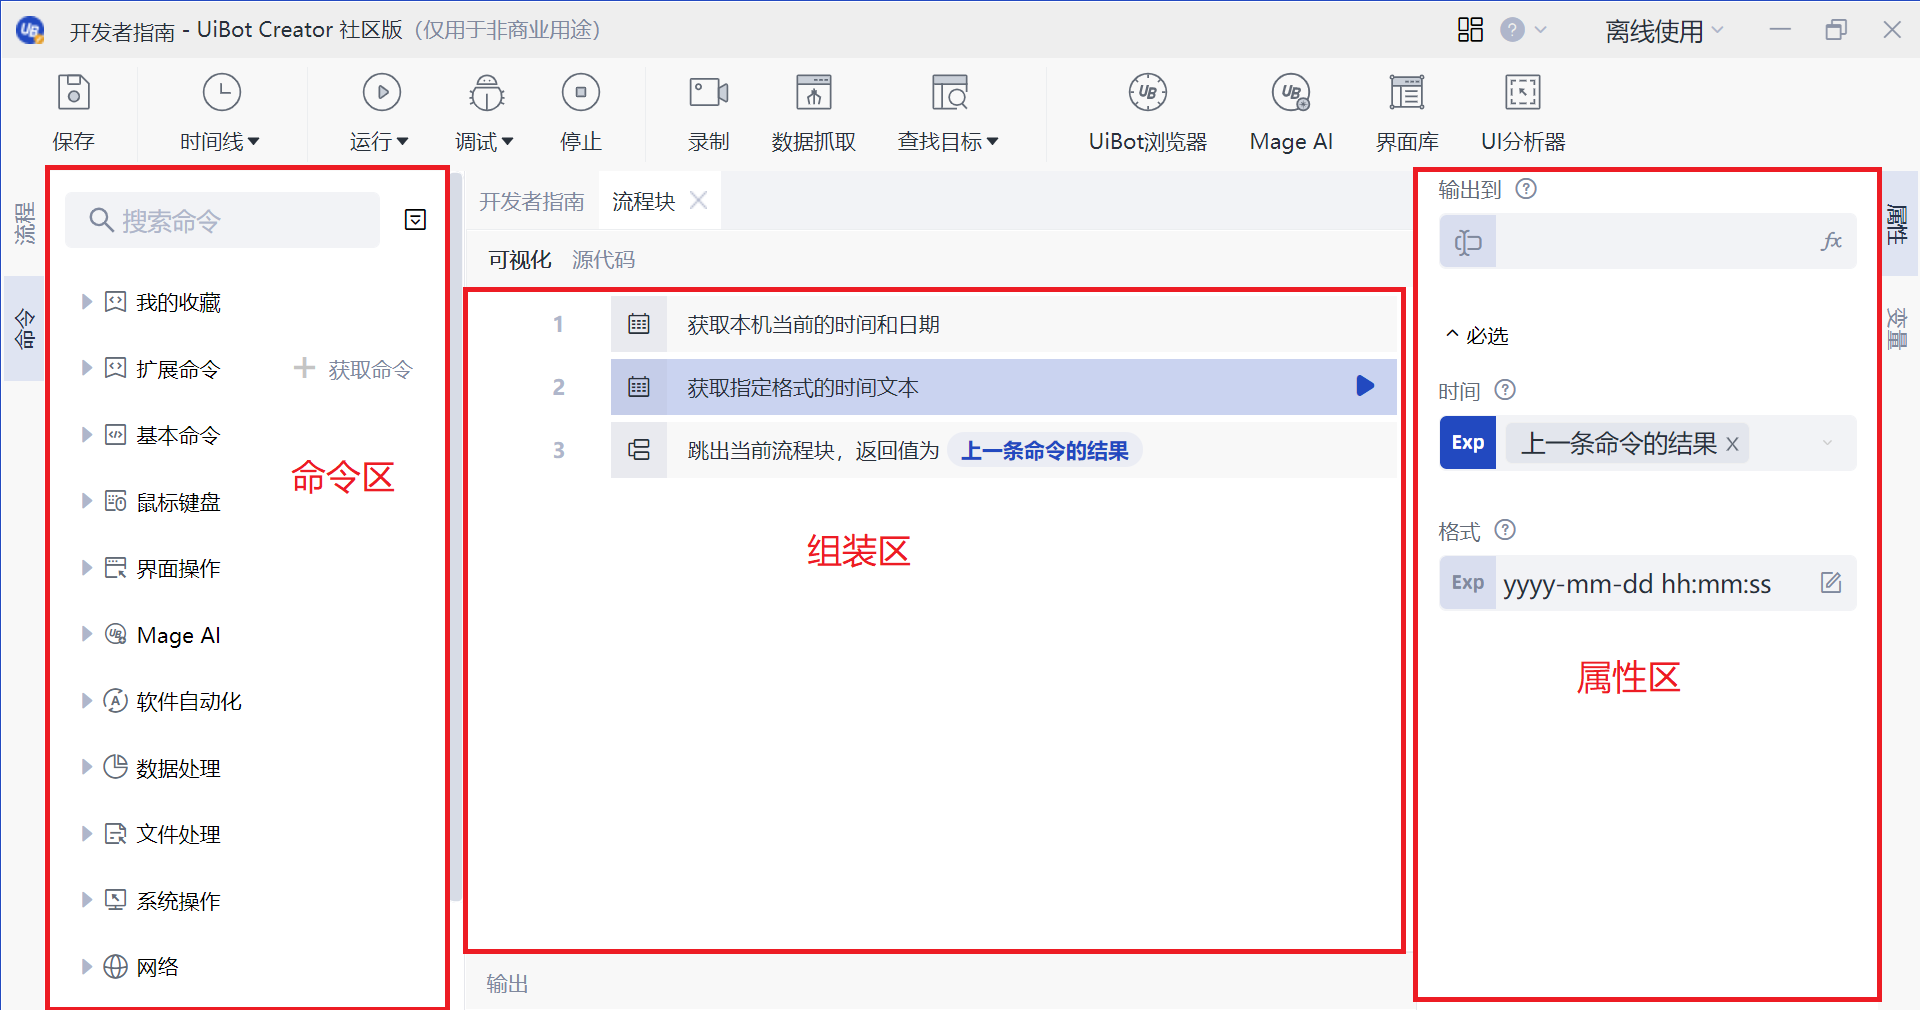Switch to the 命令 side tab
Screen dimensions: 1920x1010
coord(24,328)
